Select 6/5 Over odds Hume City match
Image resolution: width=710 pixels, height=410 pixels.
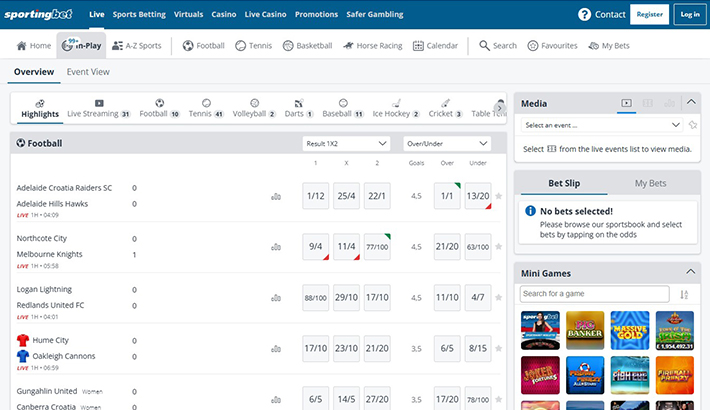(x=447, y=348)
